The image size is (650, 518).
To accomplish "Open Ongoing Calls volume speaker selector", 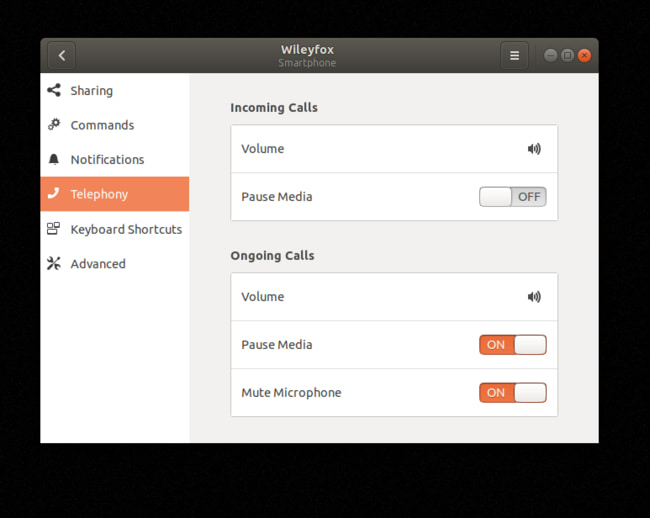I will pyautogui.click(x=534, y=297).
